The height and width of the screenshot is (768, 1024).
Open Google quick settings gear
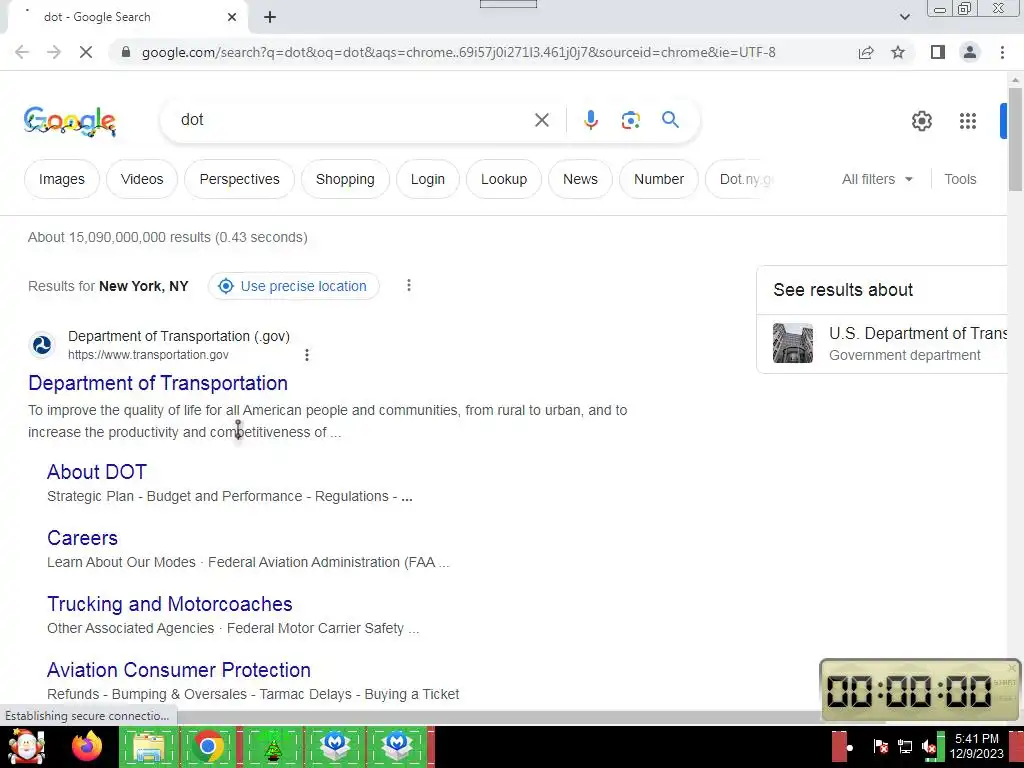tap(921, 121)
